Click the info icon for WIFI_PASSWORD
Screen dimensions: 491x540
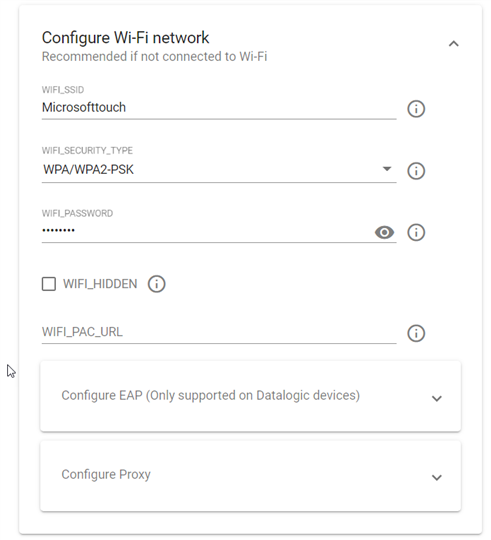pos(416,232)
